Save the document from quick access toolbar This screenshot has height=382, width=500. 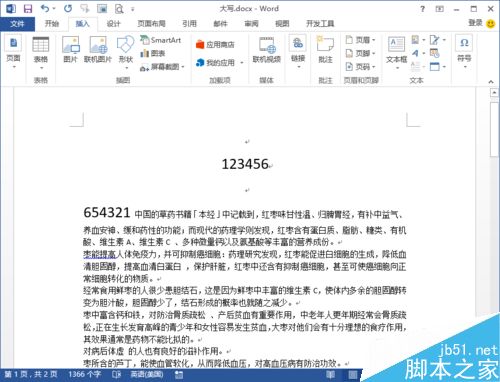(x=28, y=9)
